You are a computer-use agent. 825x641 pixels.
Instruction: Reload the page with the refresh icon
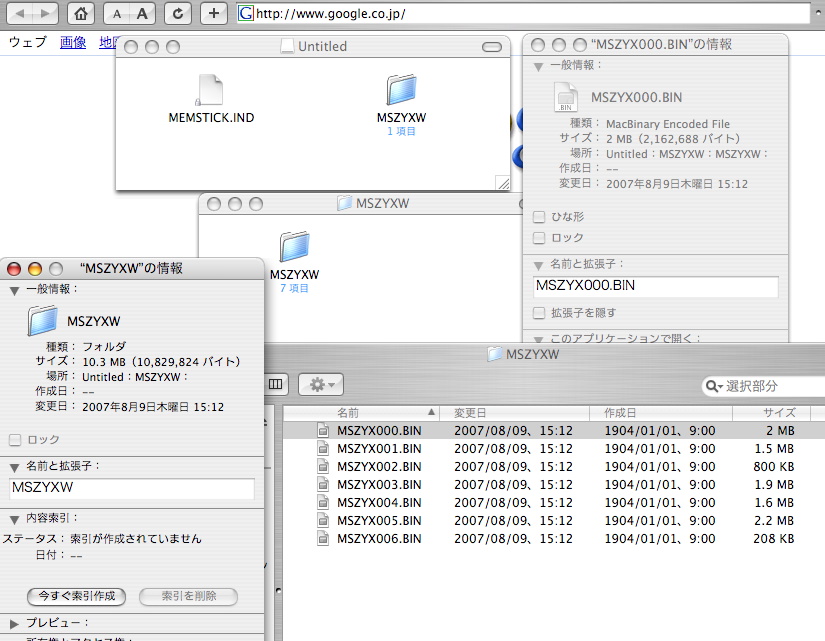click(178, 14)
